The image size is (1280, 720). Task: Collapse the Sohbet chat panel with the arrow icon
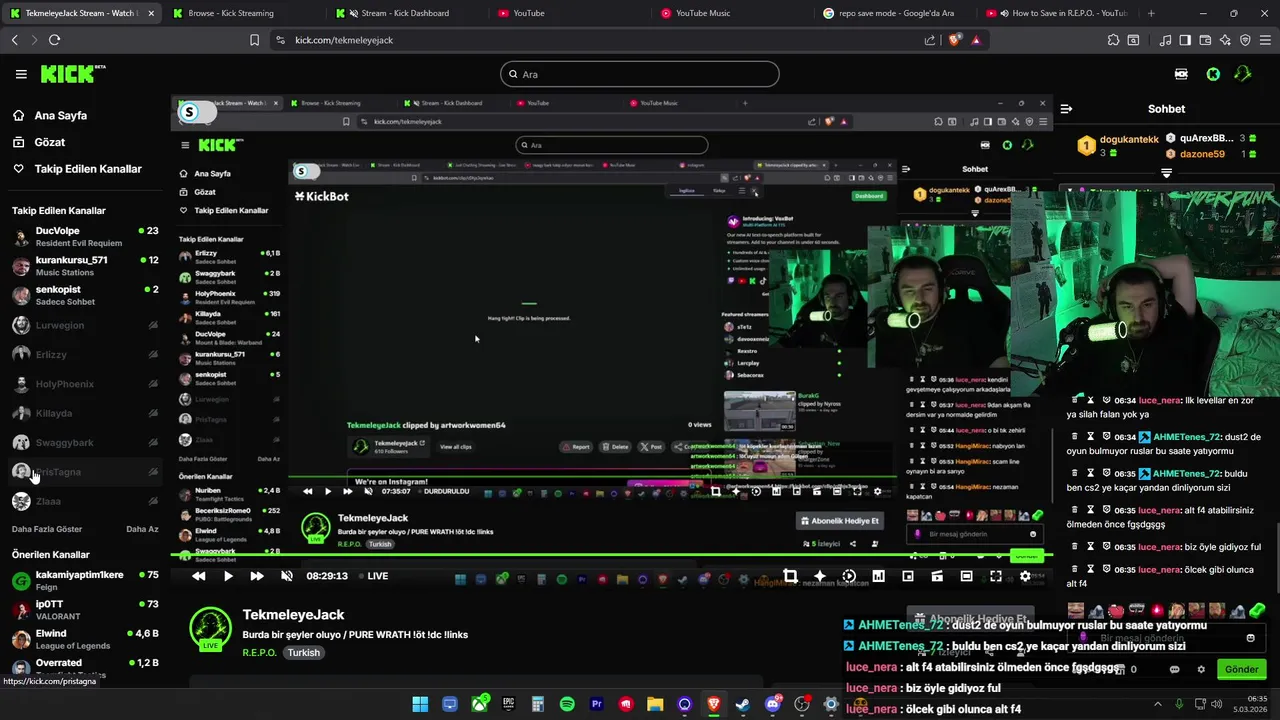[1066, 109]
